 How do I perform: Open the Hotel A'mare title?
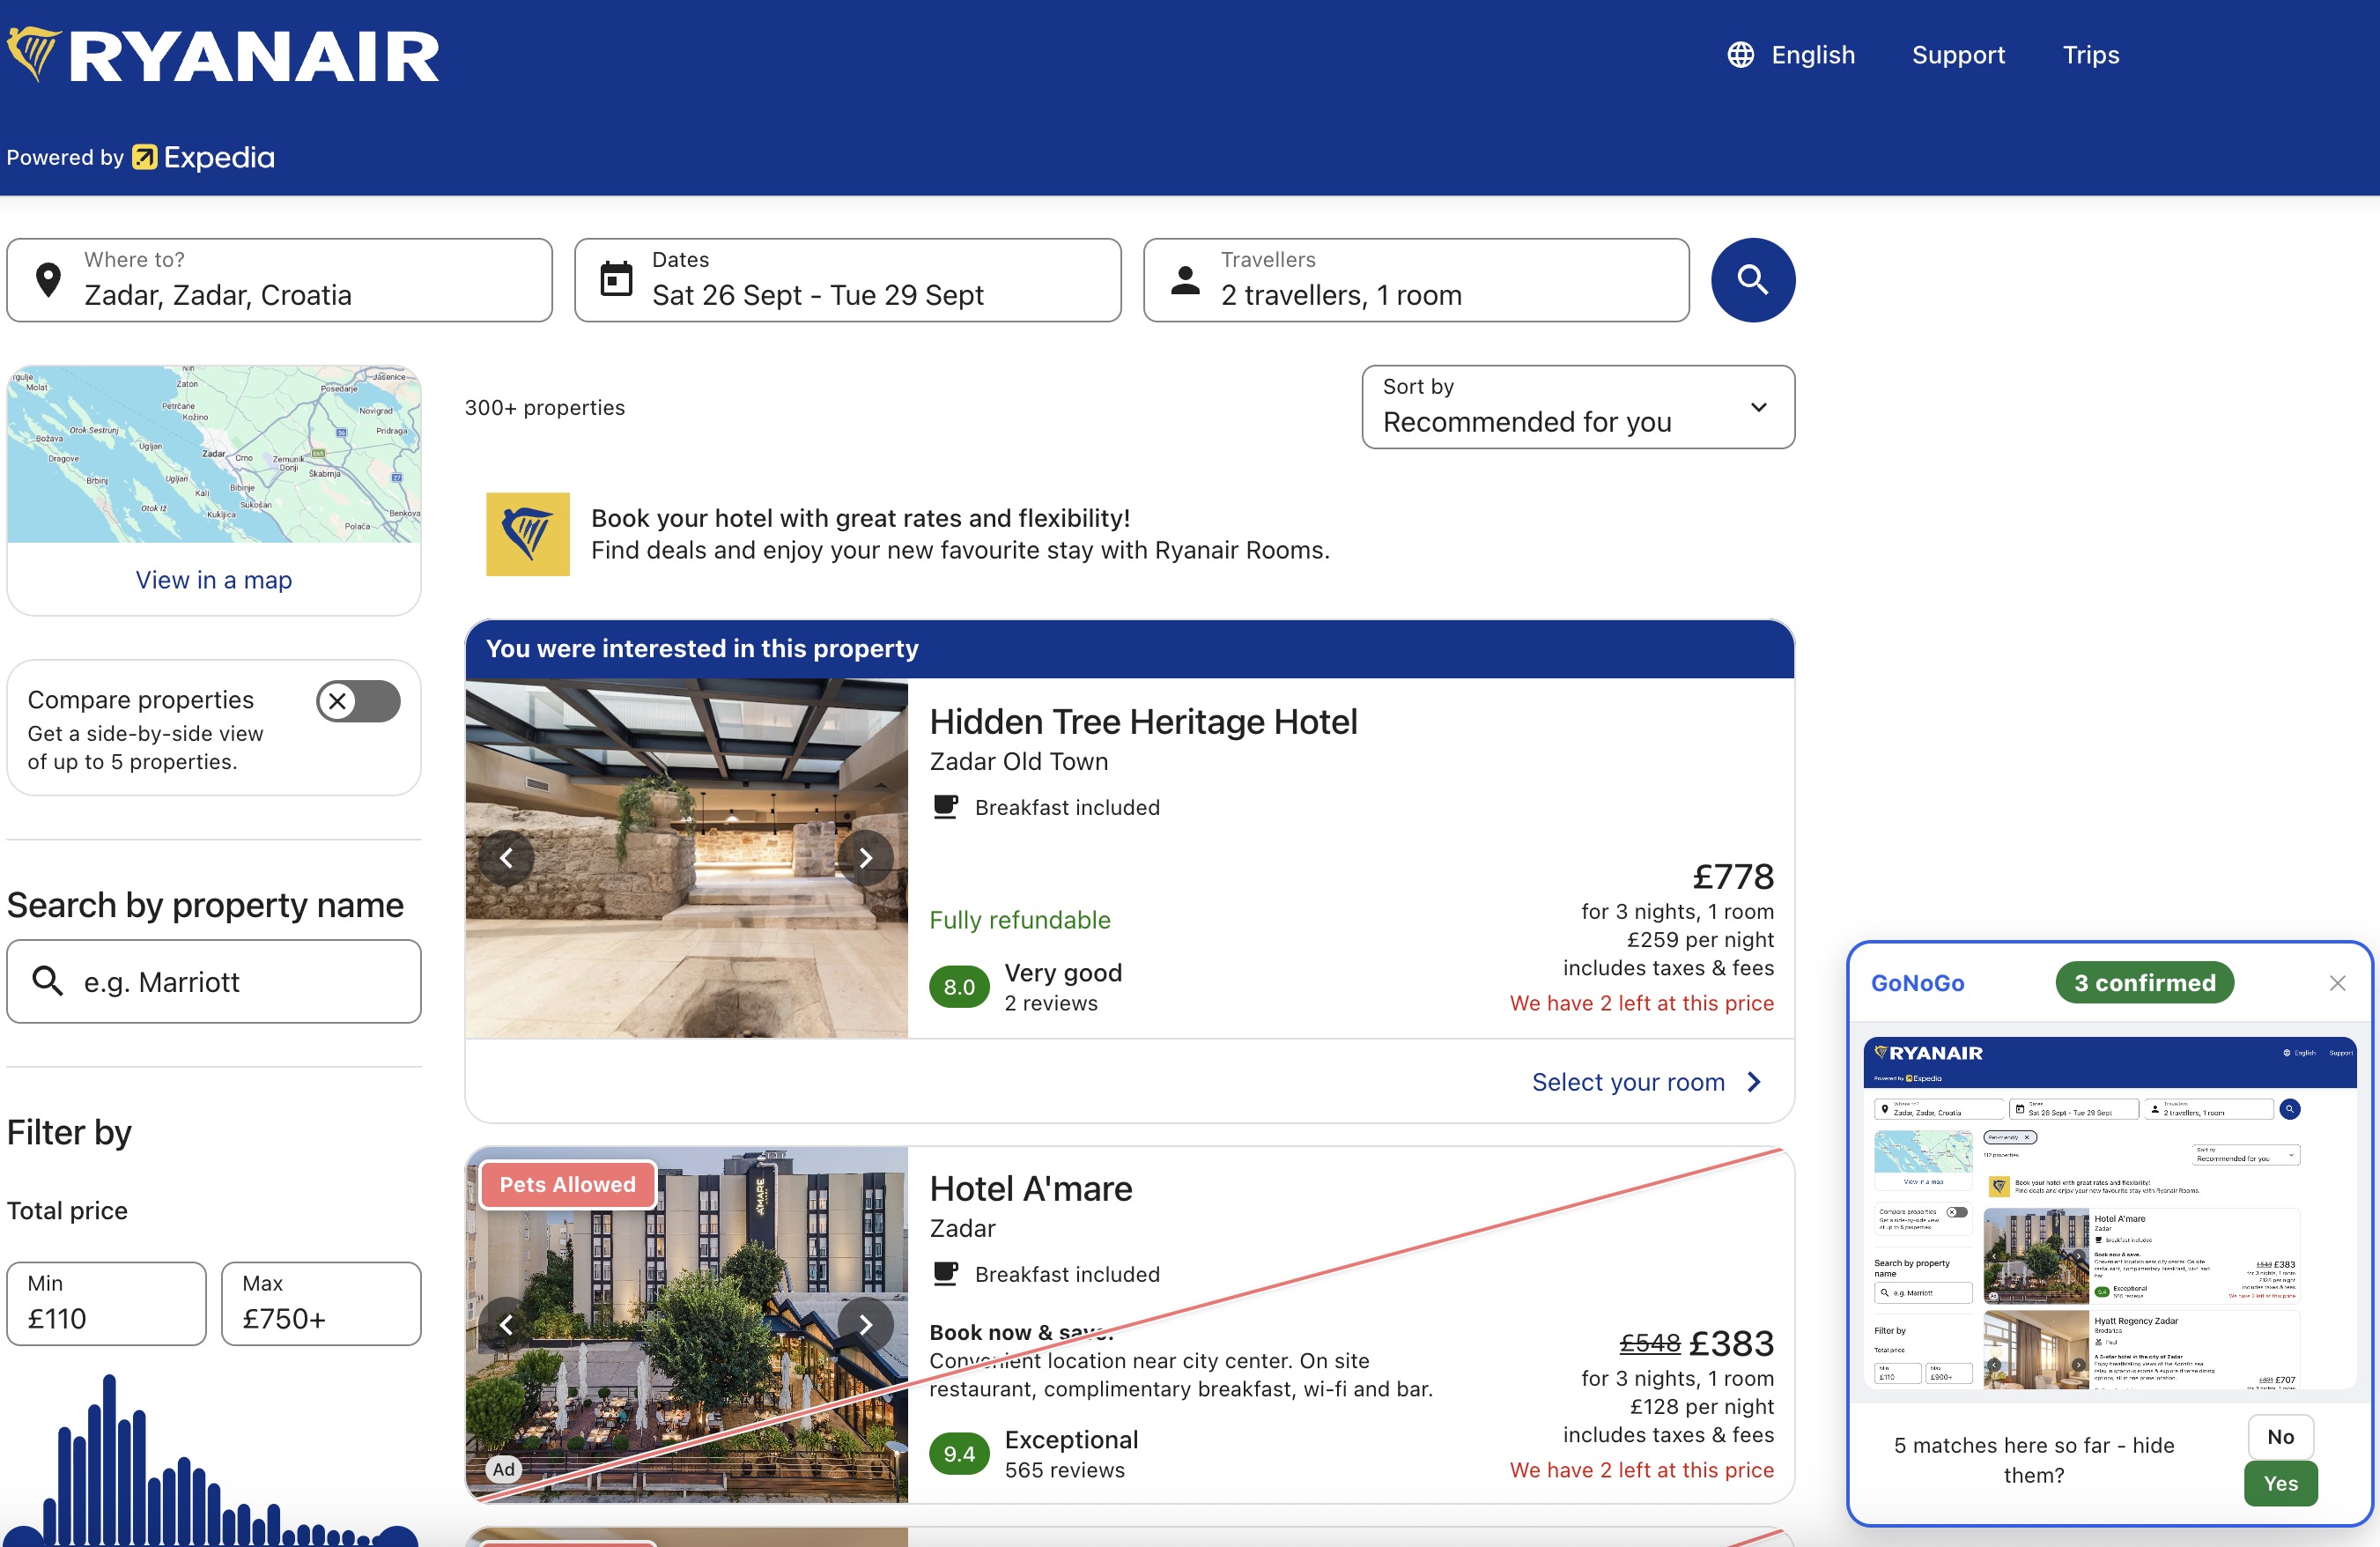tap(1031, 1189)
